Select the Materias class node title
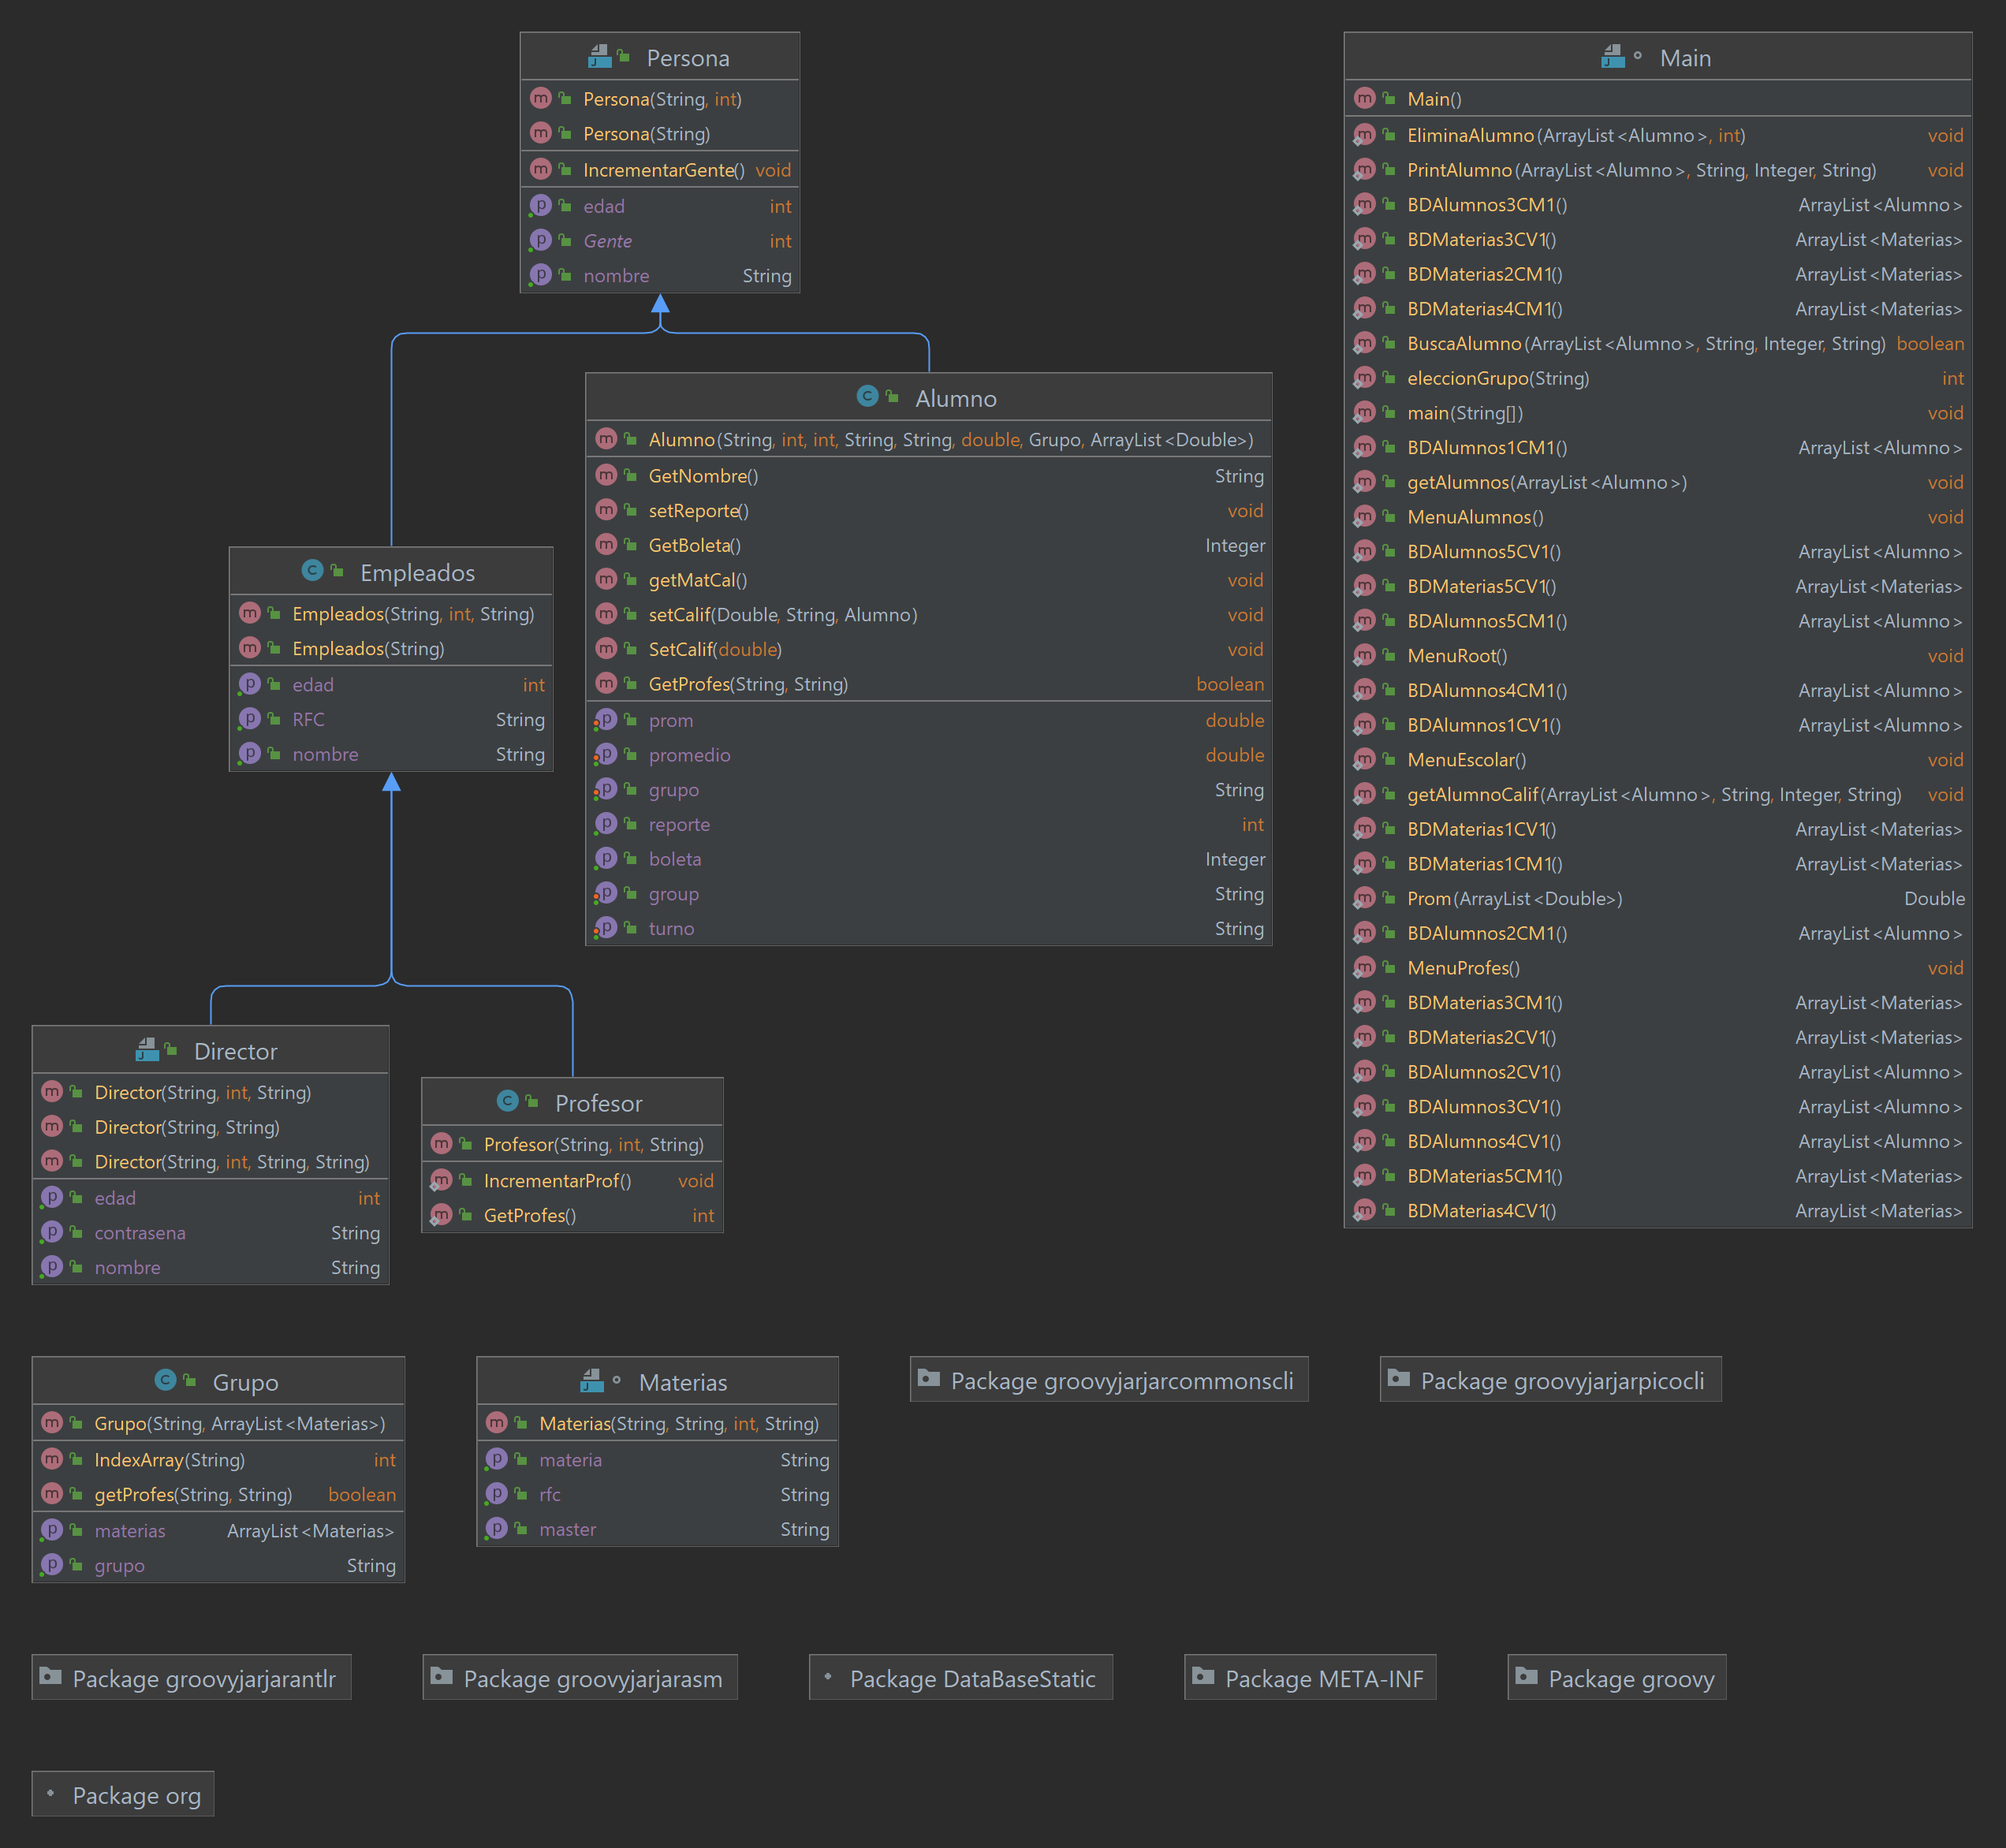Image resolution: width=2006 pixels, height=1848 pixels. (x=682, y=1382)
